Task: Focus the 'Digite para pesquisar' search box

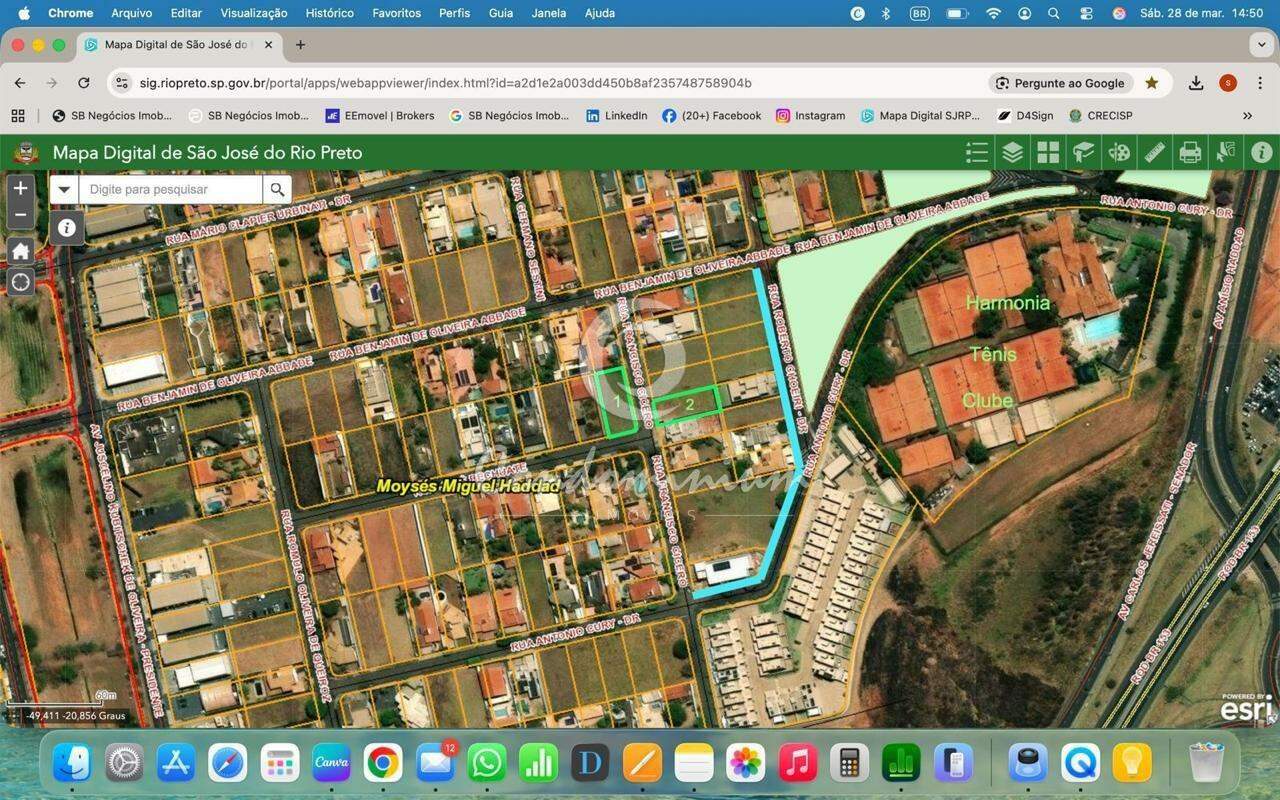Action: coord(170,189)
